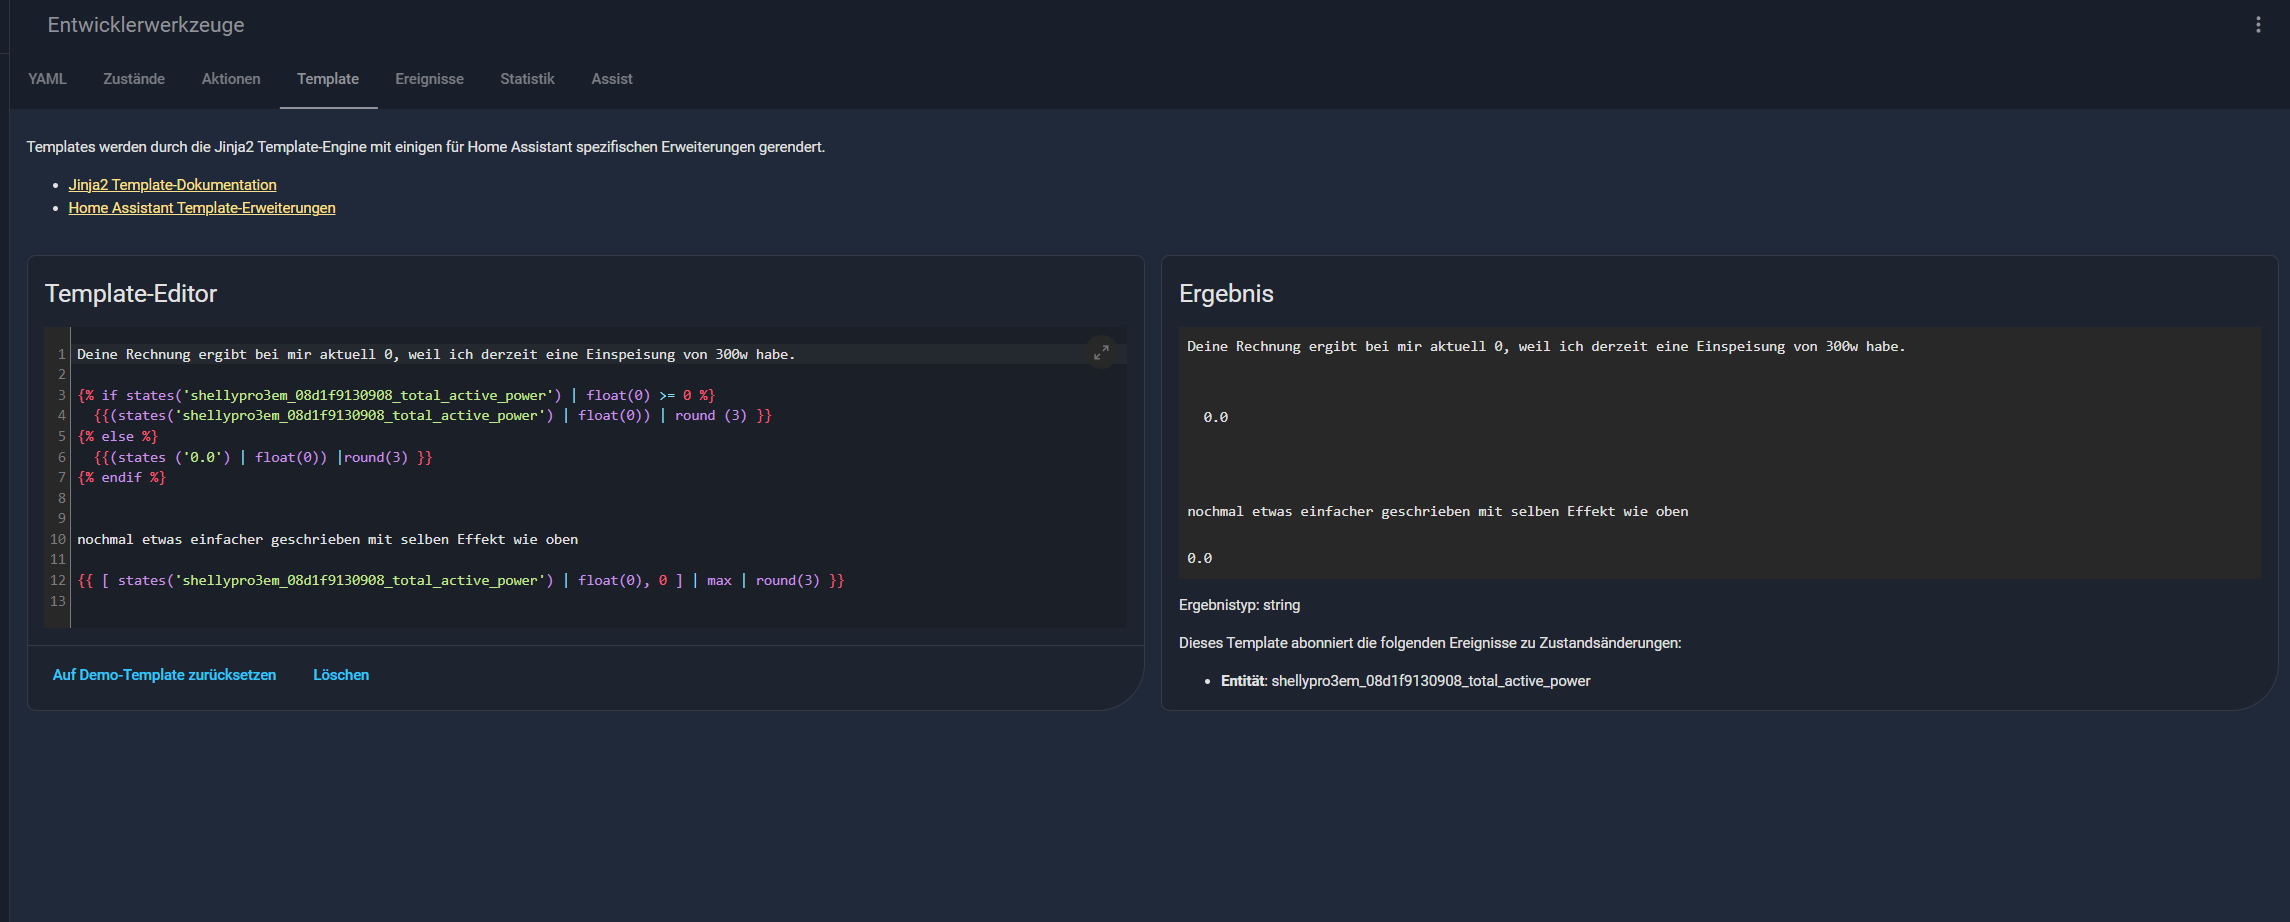Open Home Assistant Template-Erweiterungen link
Image resolution: width=2290 pixels, height=922 pixels.
(x=202, y=208)
